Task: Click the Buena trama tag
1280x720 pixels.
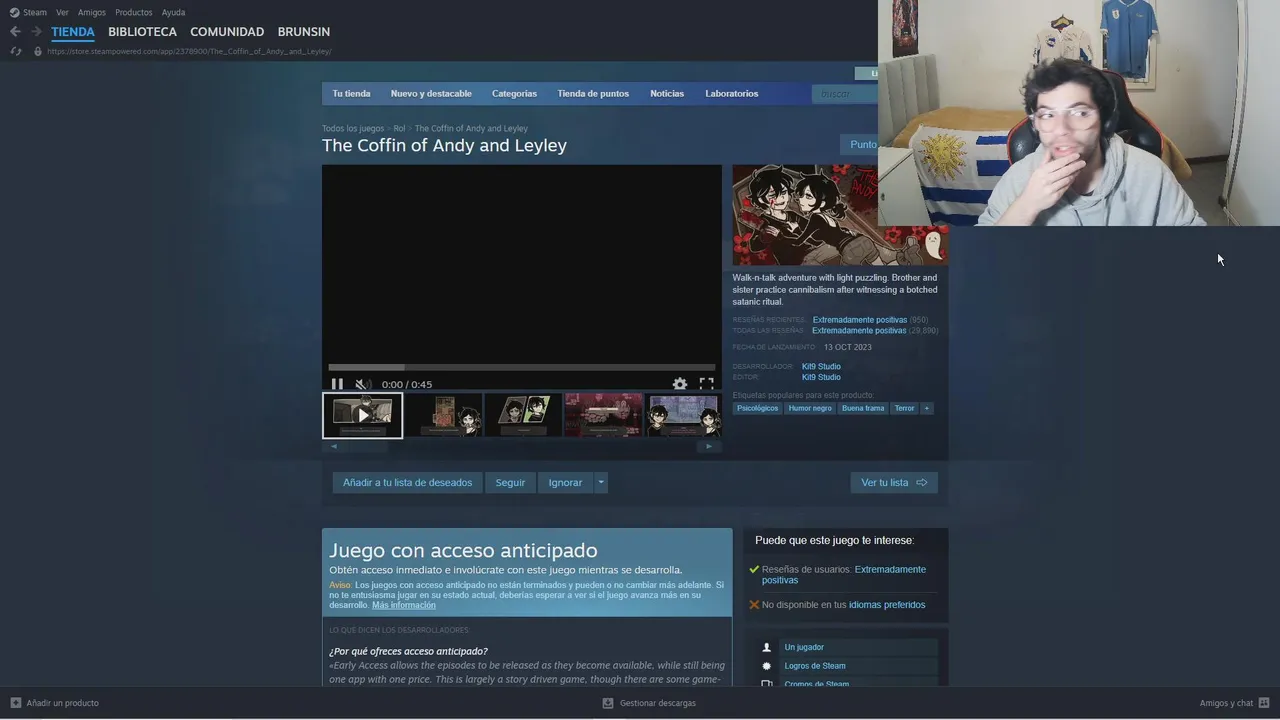Action: pyautogui.click(x=863, y=408)
